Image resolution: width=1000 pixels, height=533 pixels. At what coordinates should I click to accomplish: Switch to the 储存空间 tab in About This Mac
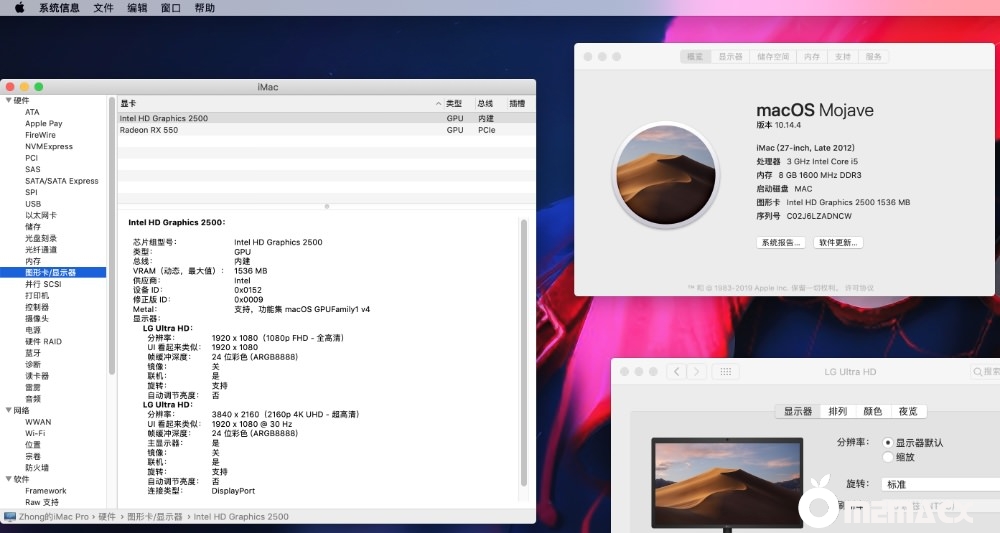point(773,57)
